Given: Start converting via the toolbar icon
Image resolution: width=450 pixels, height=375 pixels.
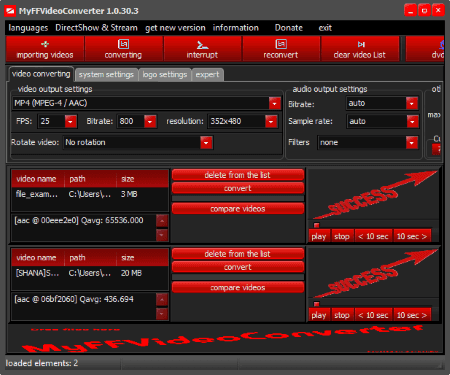Looking at the screenshot, I should tap(123, 44).
